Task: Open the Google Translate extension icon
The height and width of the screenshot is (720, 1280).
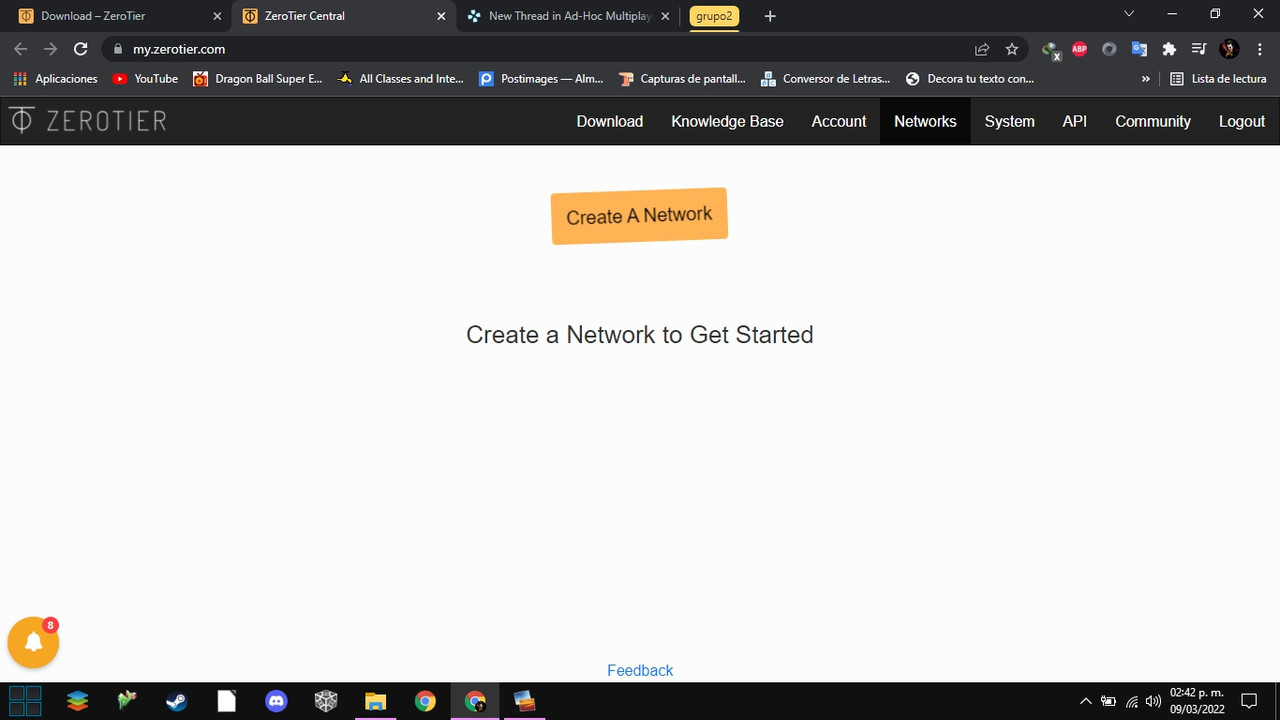Action: 1139,49
